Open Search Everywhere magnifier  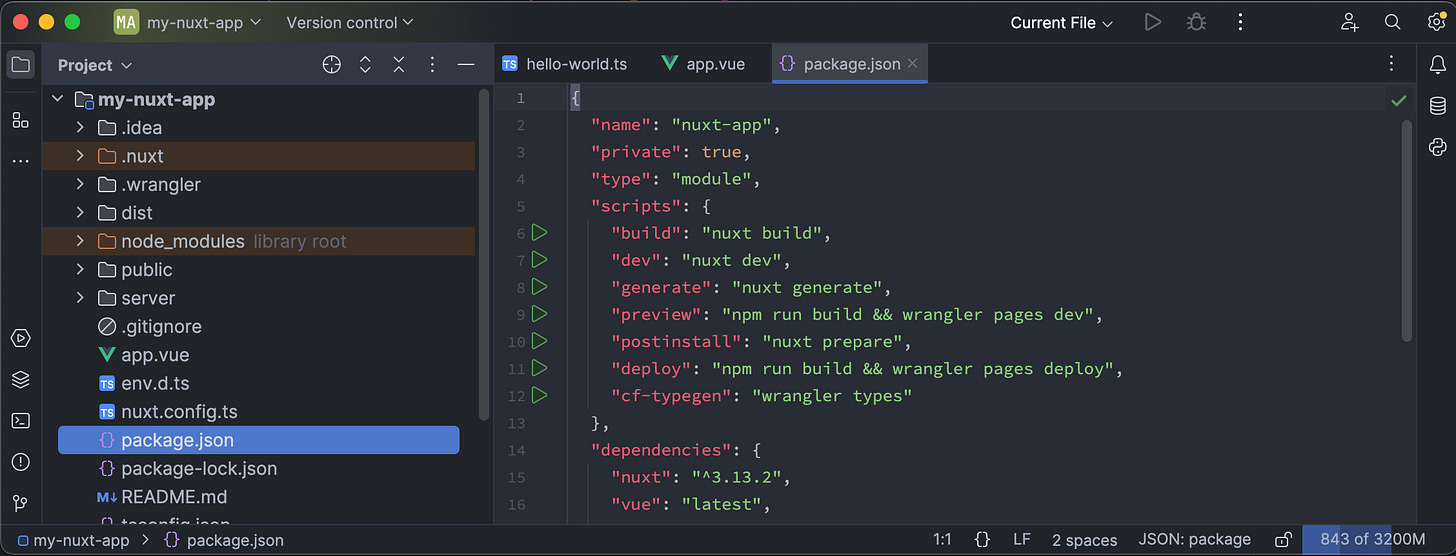point(1393,22)
